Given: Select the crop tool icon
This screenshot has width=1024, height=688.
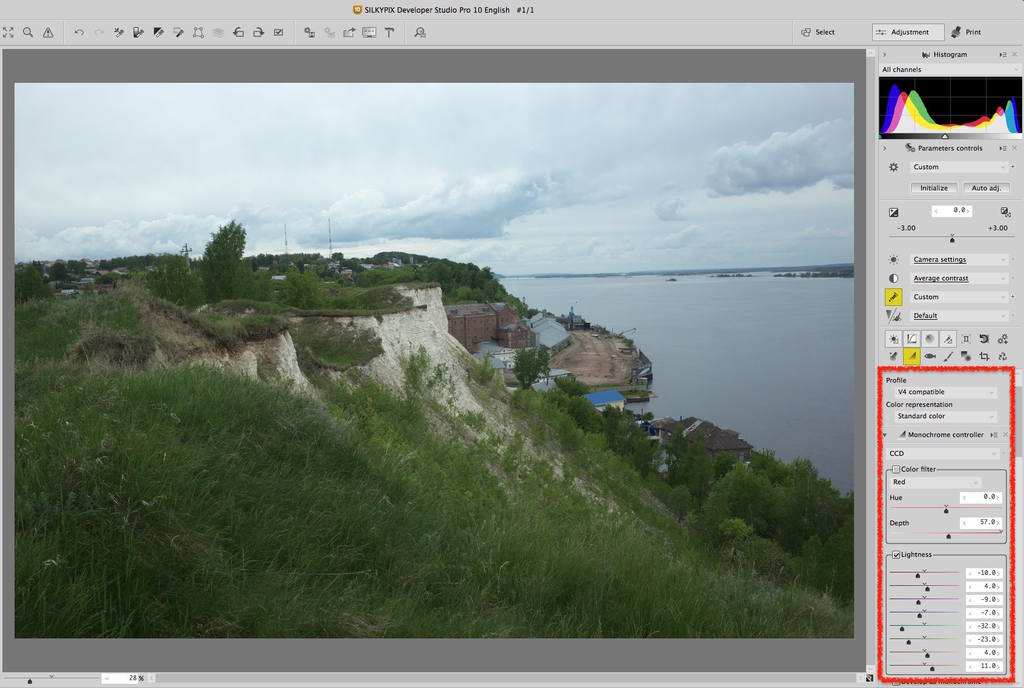Looking at the screenshot, I should pyautogui.click(x=984, y=356).
